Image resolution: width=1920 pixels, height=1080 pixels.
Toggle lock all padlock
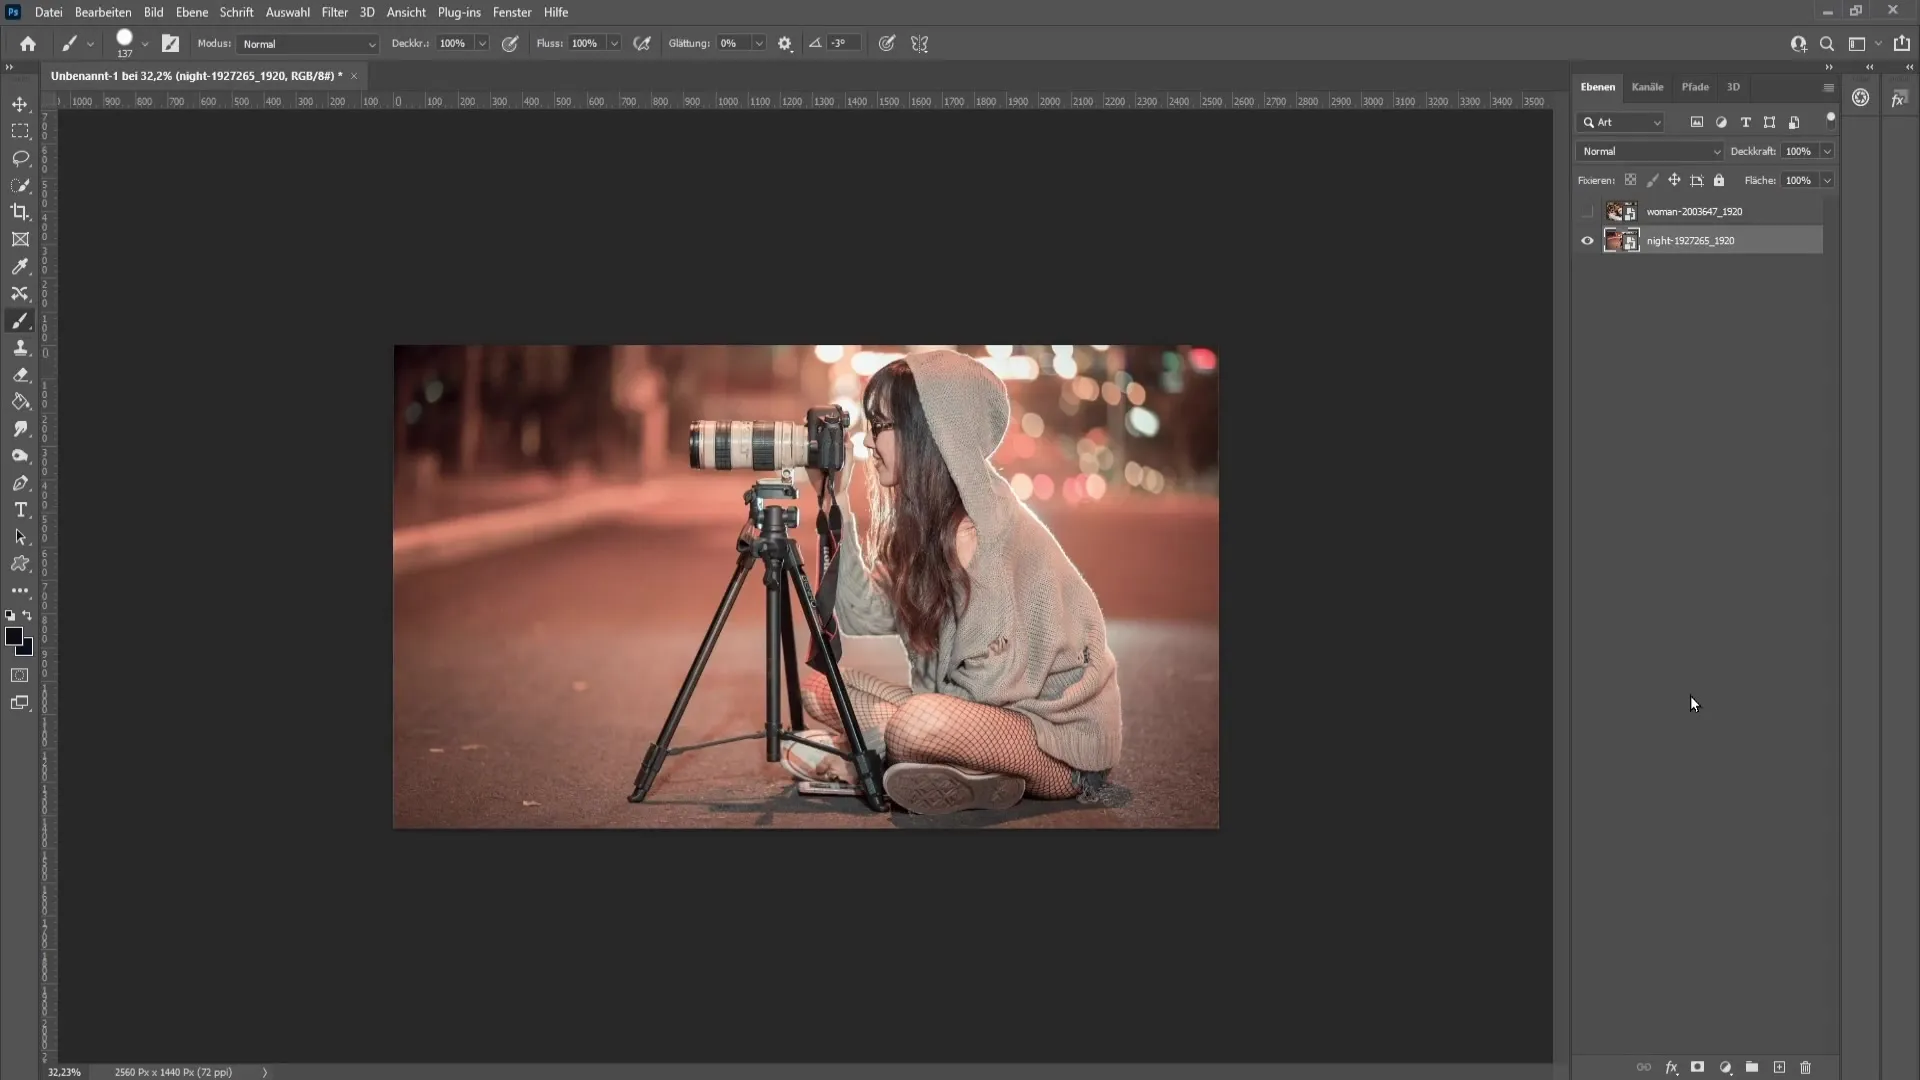[1719, 180]
